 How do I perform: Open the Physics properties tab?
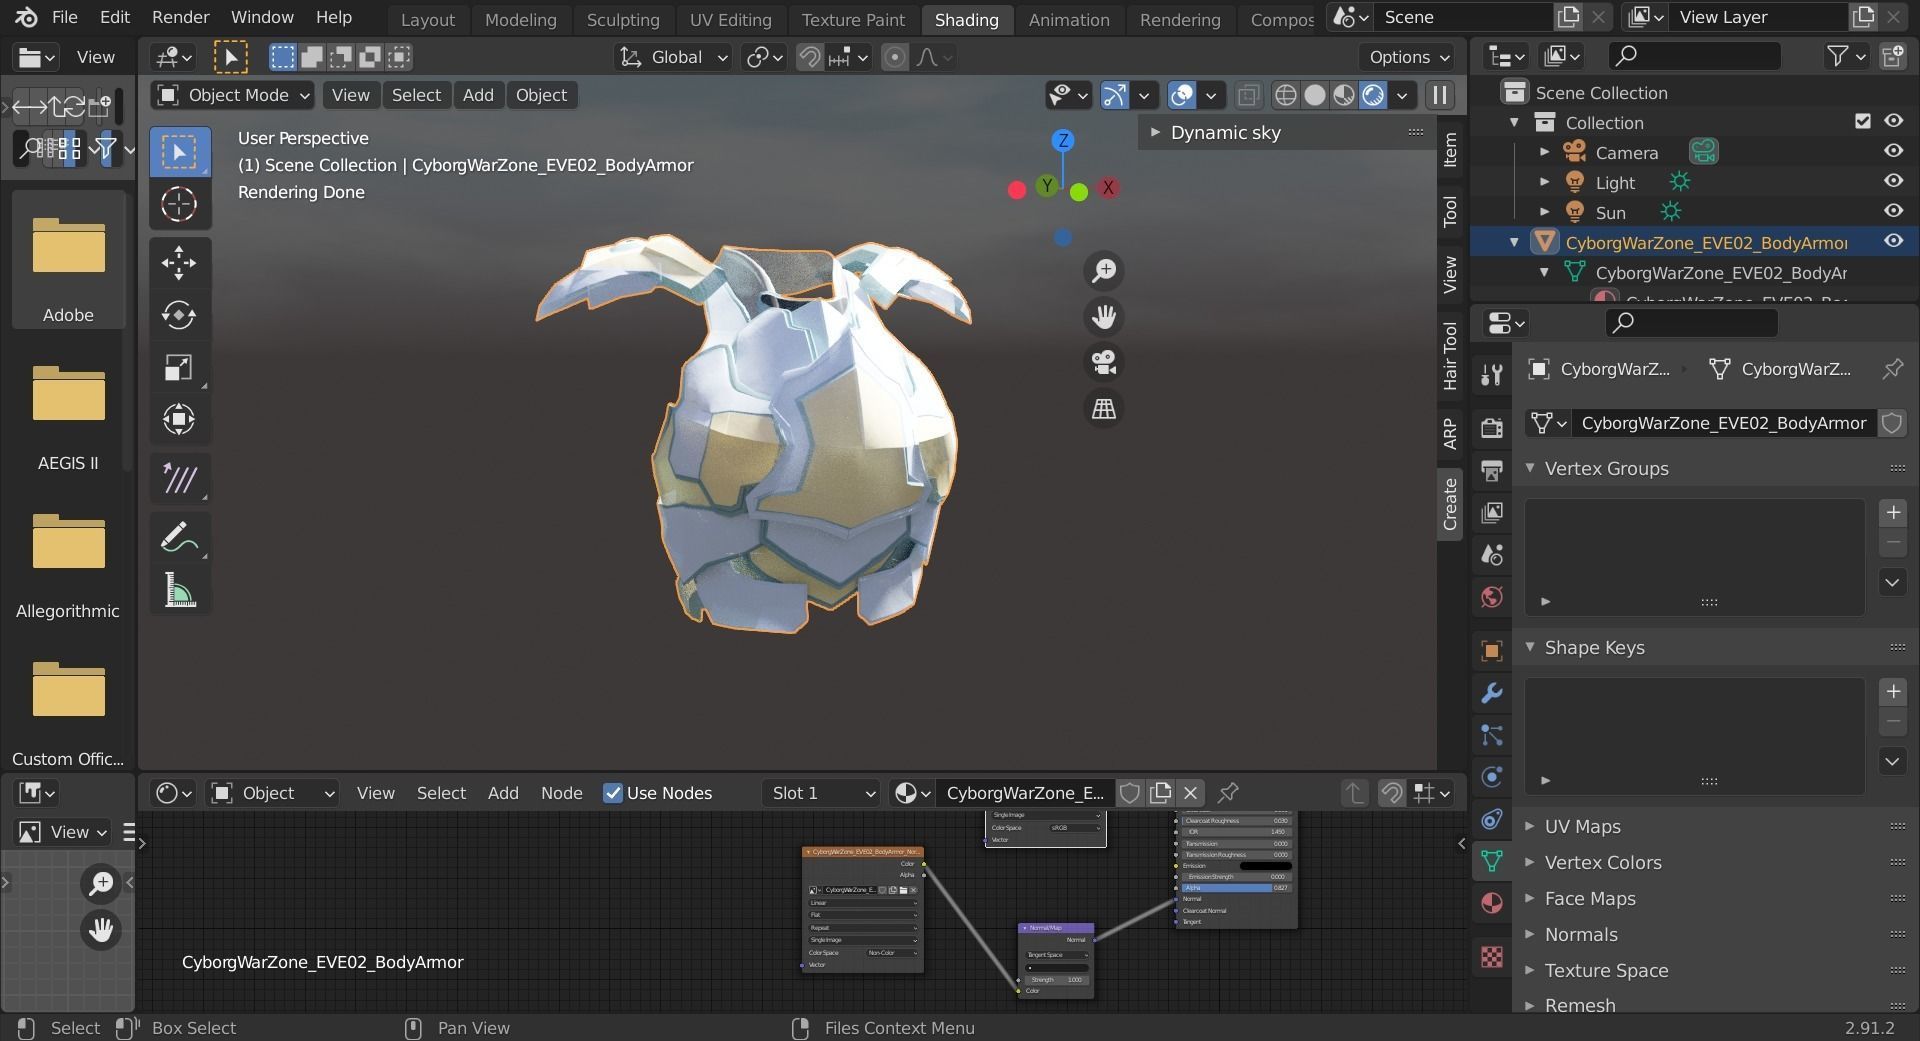click(1491, 777)
